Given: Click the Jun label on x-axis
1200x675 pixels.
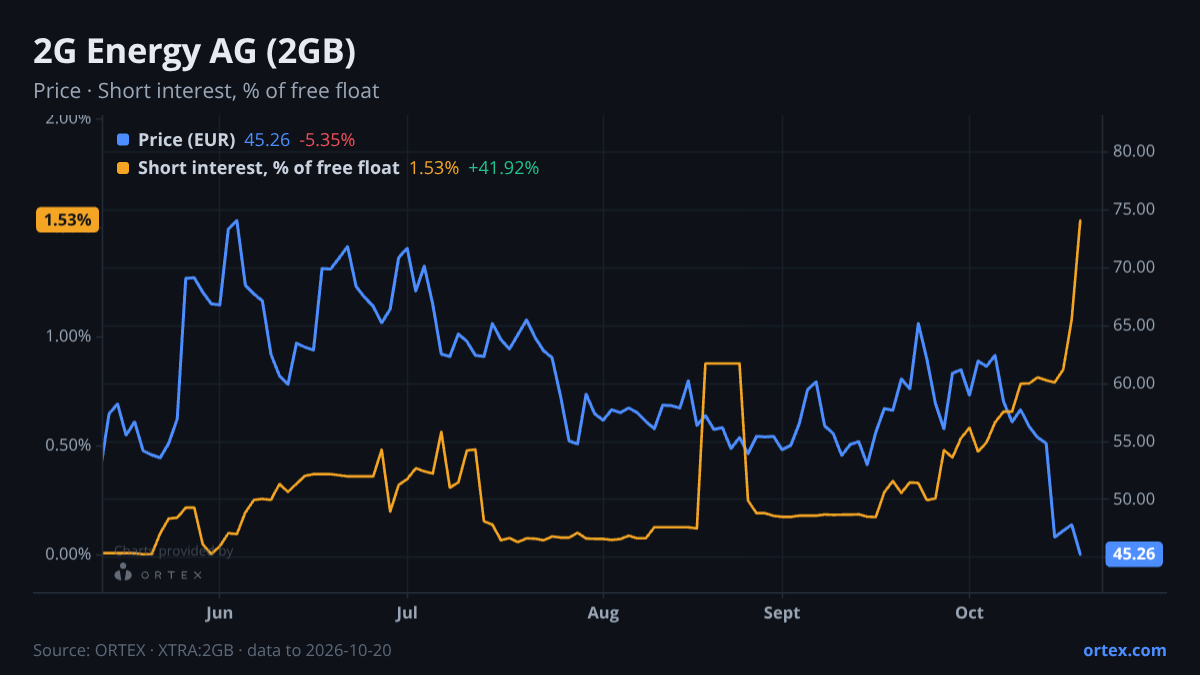Looking at the screenshot, I should 219,613.
